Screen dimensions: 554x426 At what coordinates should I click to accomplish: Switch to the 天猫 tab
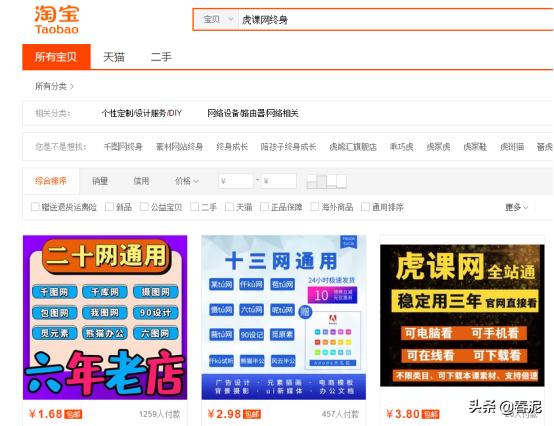pos(114,57)
